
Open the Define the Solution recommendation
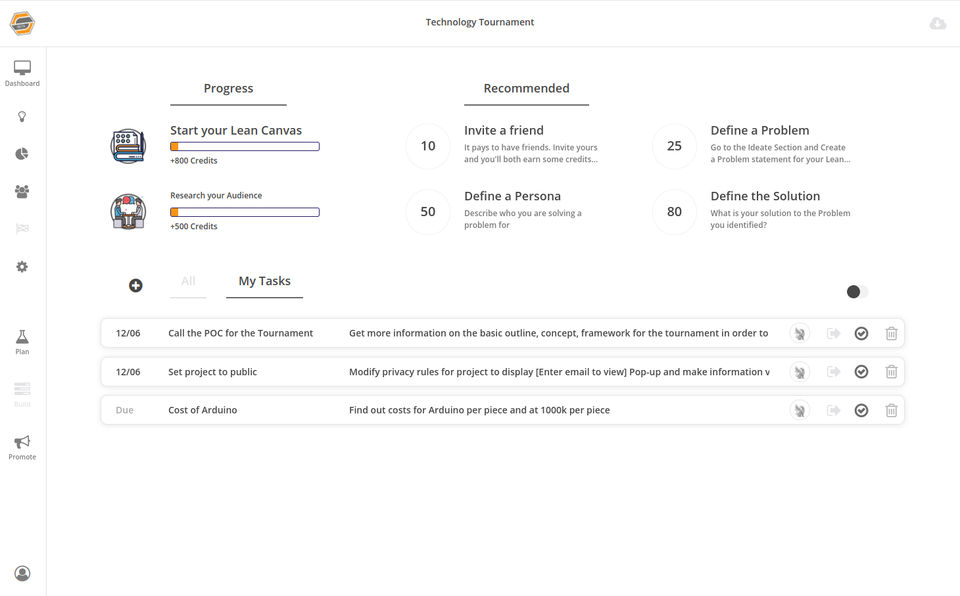pos(765,197)
